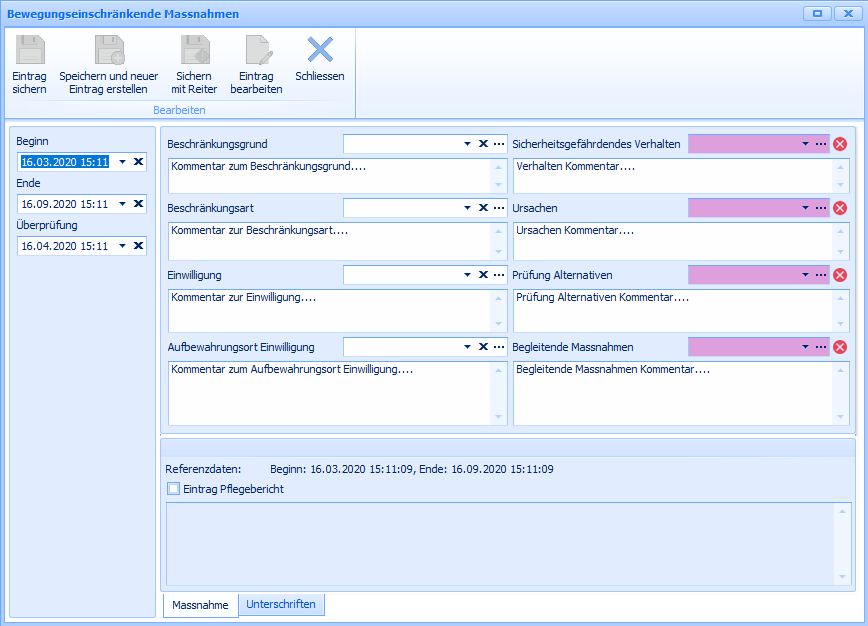Click the Sichern mit Reiter icon
Screen dimensions: 868x626
pyautogui.click(x=193, y=51)
